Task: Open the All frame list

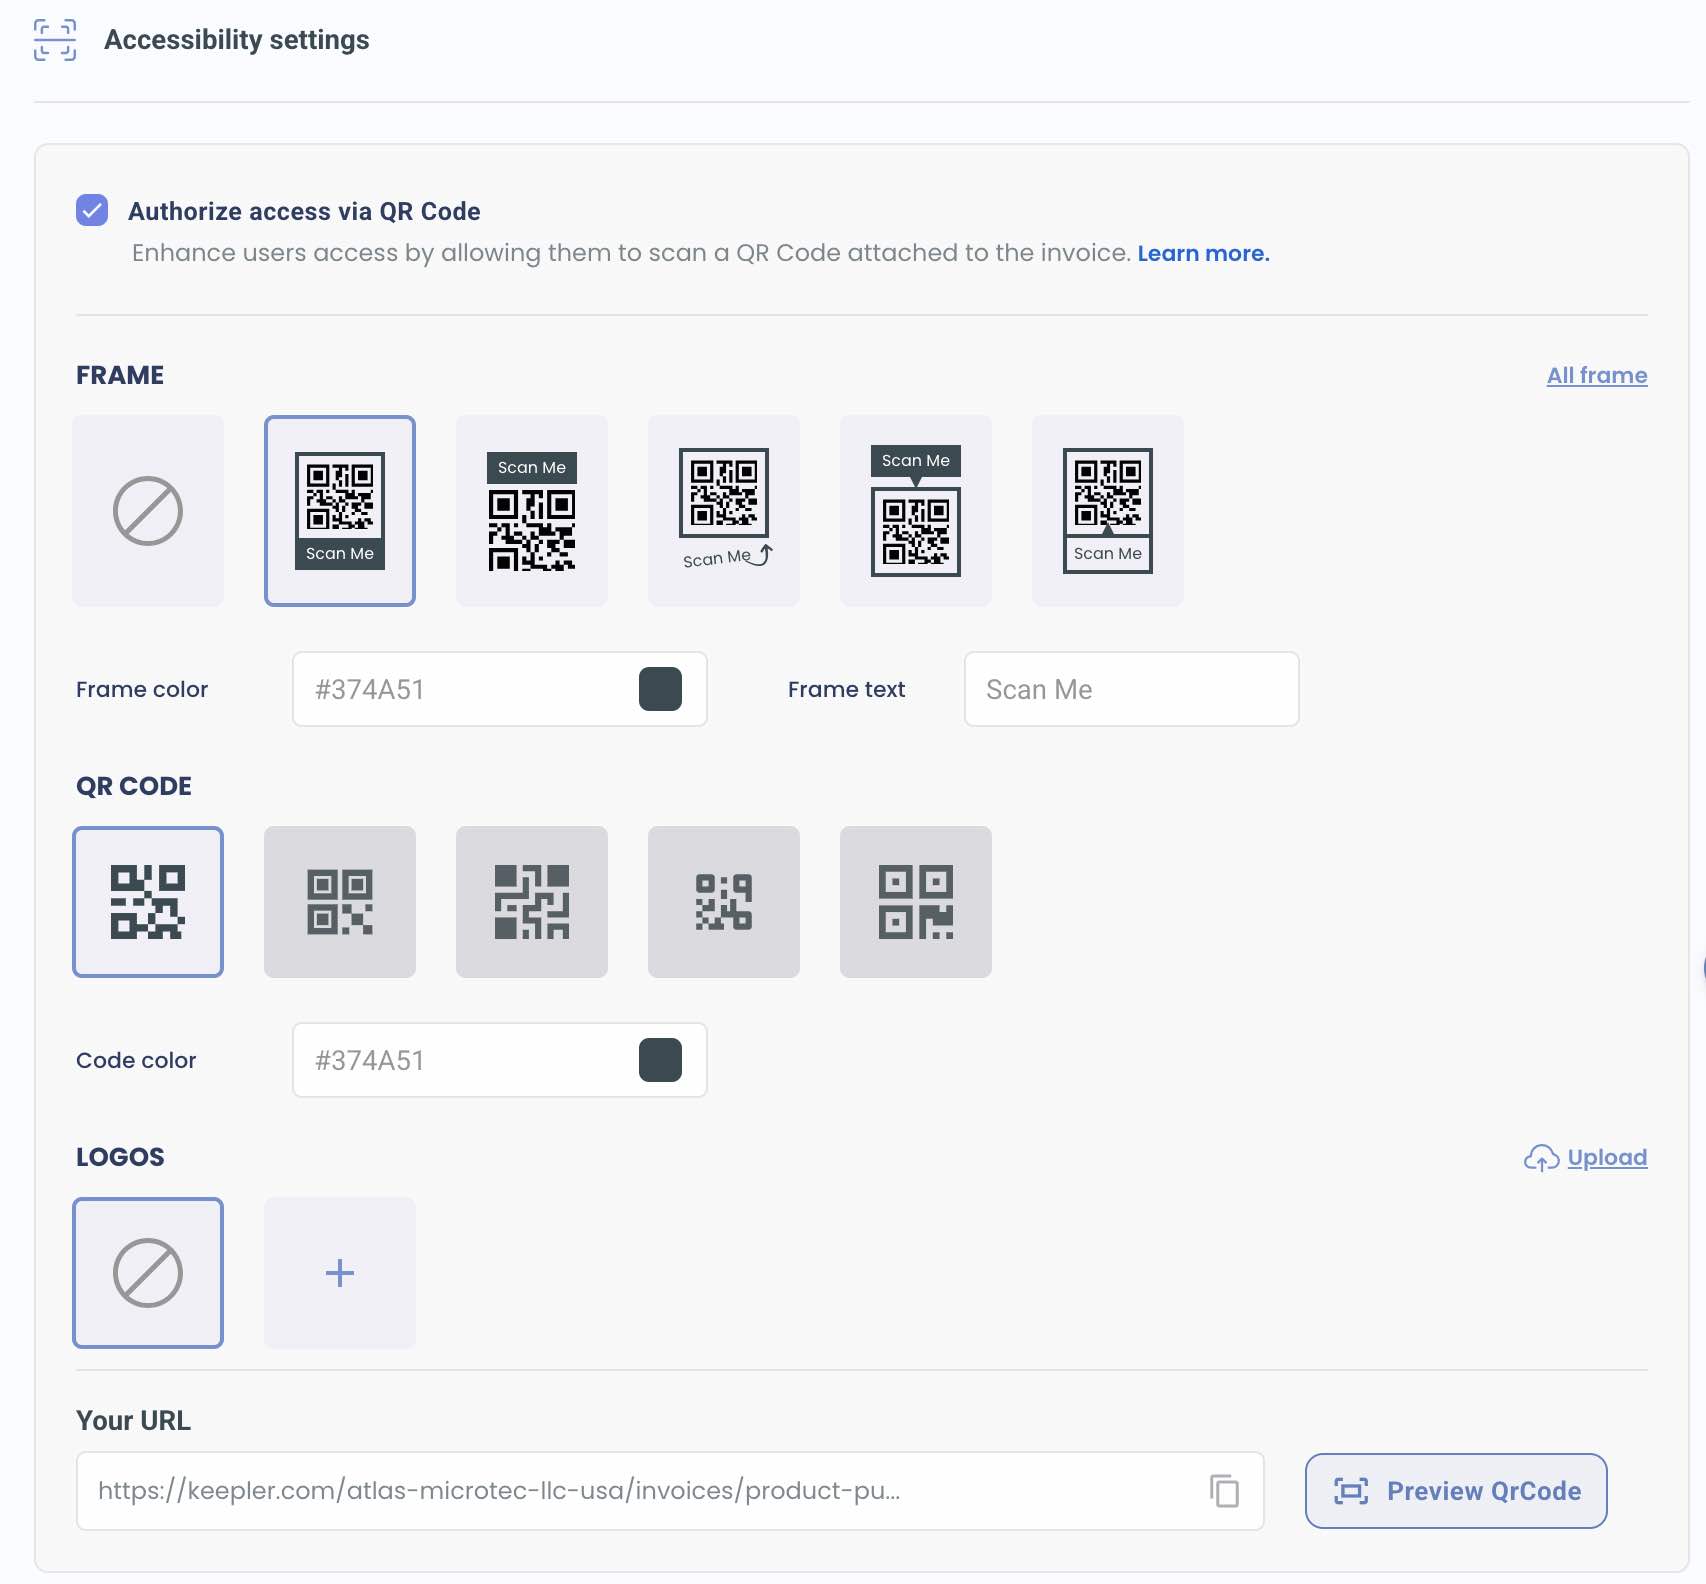Action: coord(1596,375)
